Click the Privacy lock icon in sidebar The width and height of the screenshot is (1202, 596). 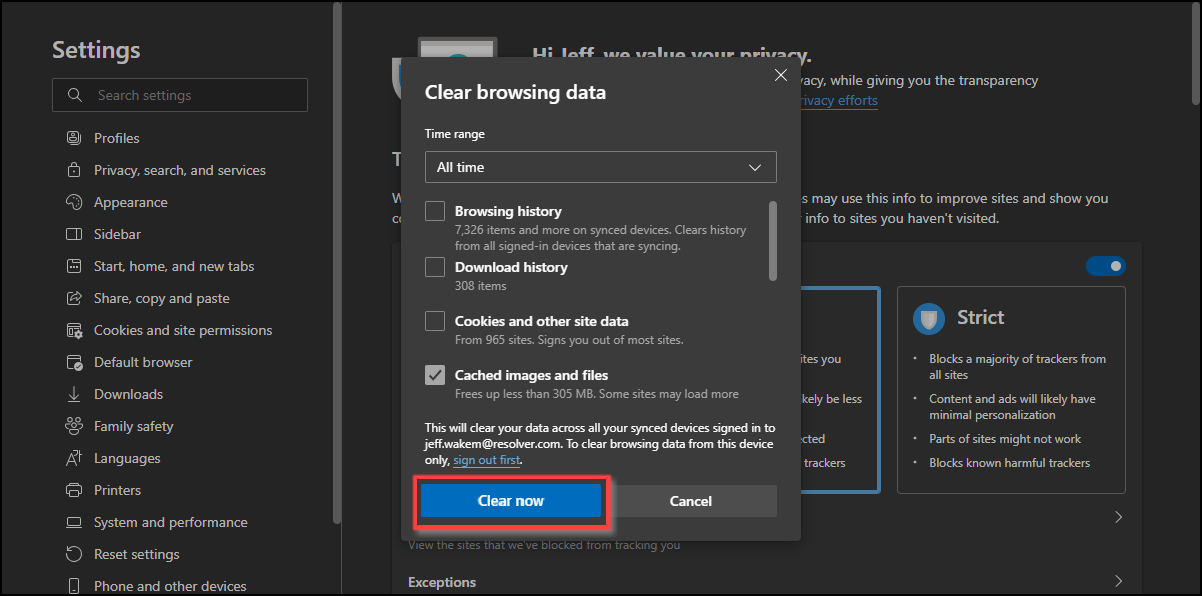[x=73, y=170]
